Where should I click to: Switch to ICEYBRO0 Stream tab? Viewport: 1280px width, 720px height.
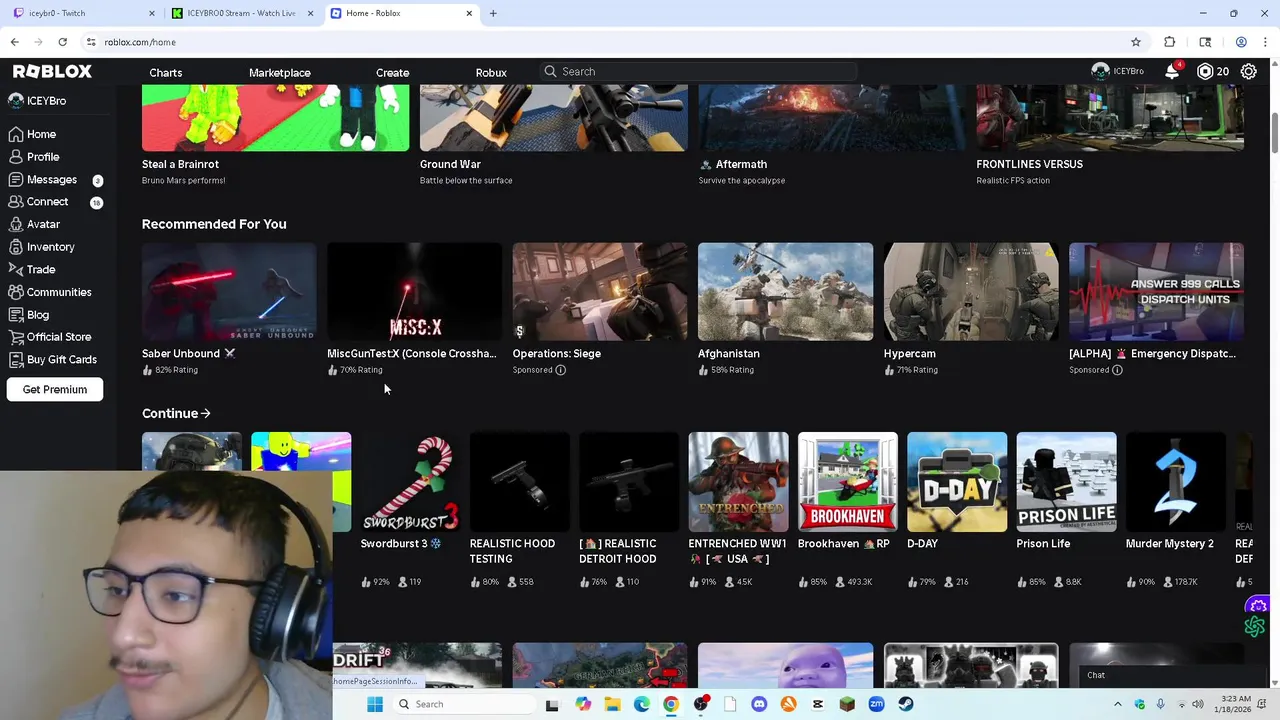click(240, 13)
